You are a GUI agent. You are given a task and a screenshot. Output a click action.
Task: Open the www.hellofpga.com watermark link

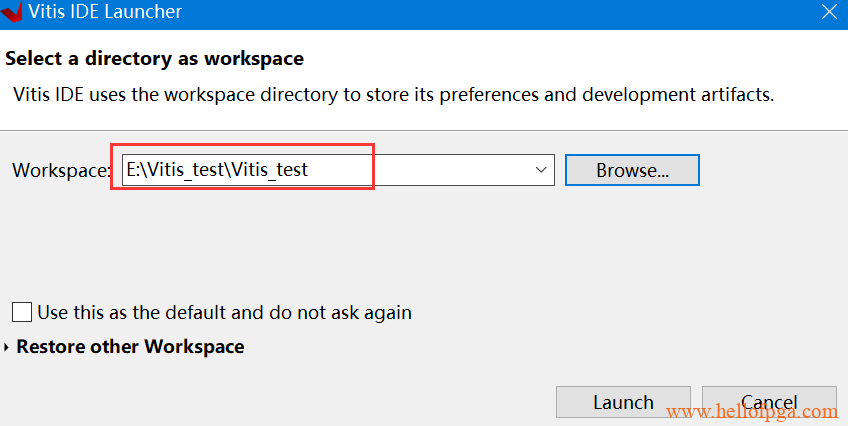(752, 412)
